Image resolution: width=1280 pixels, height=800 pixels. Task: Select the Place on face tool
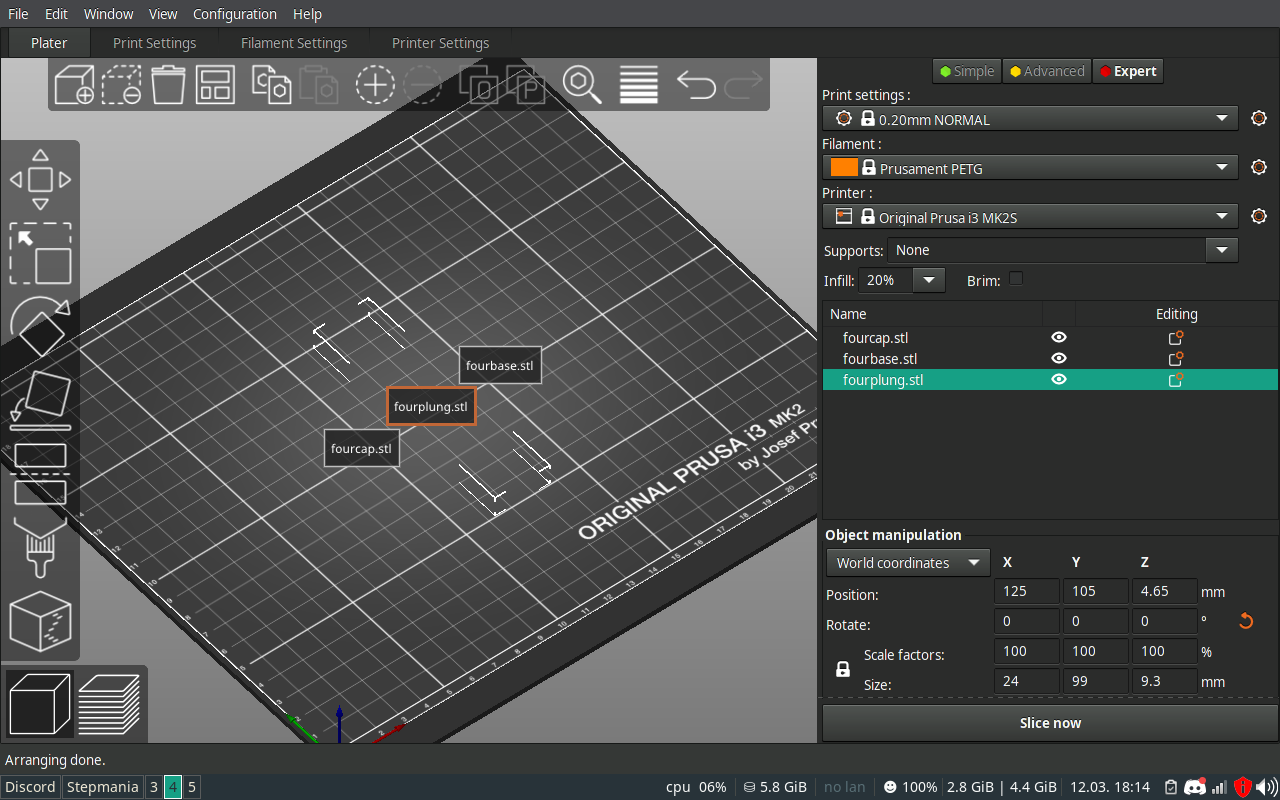click(40, 399)
